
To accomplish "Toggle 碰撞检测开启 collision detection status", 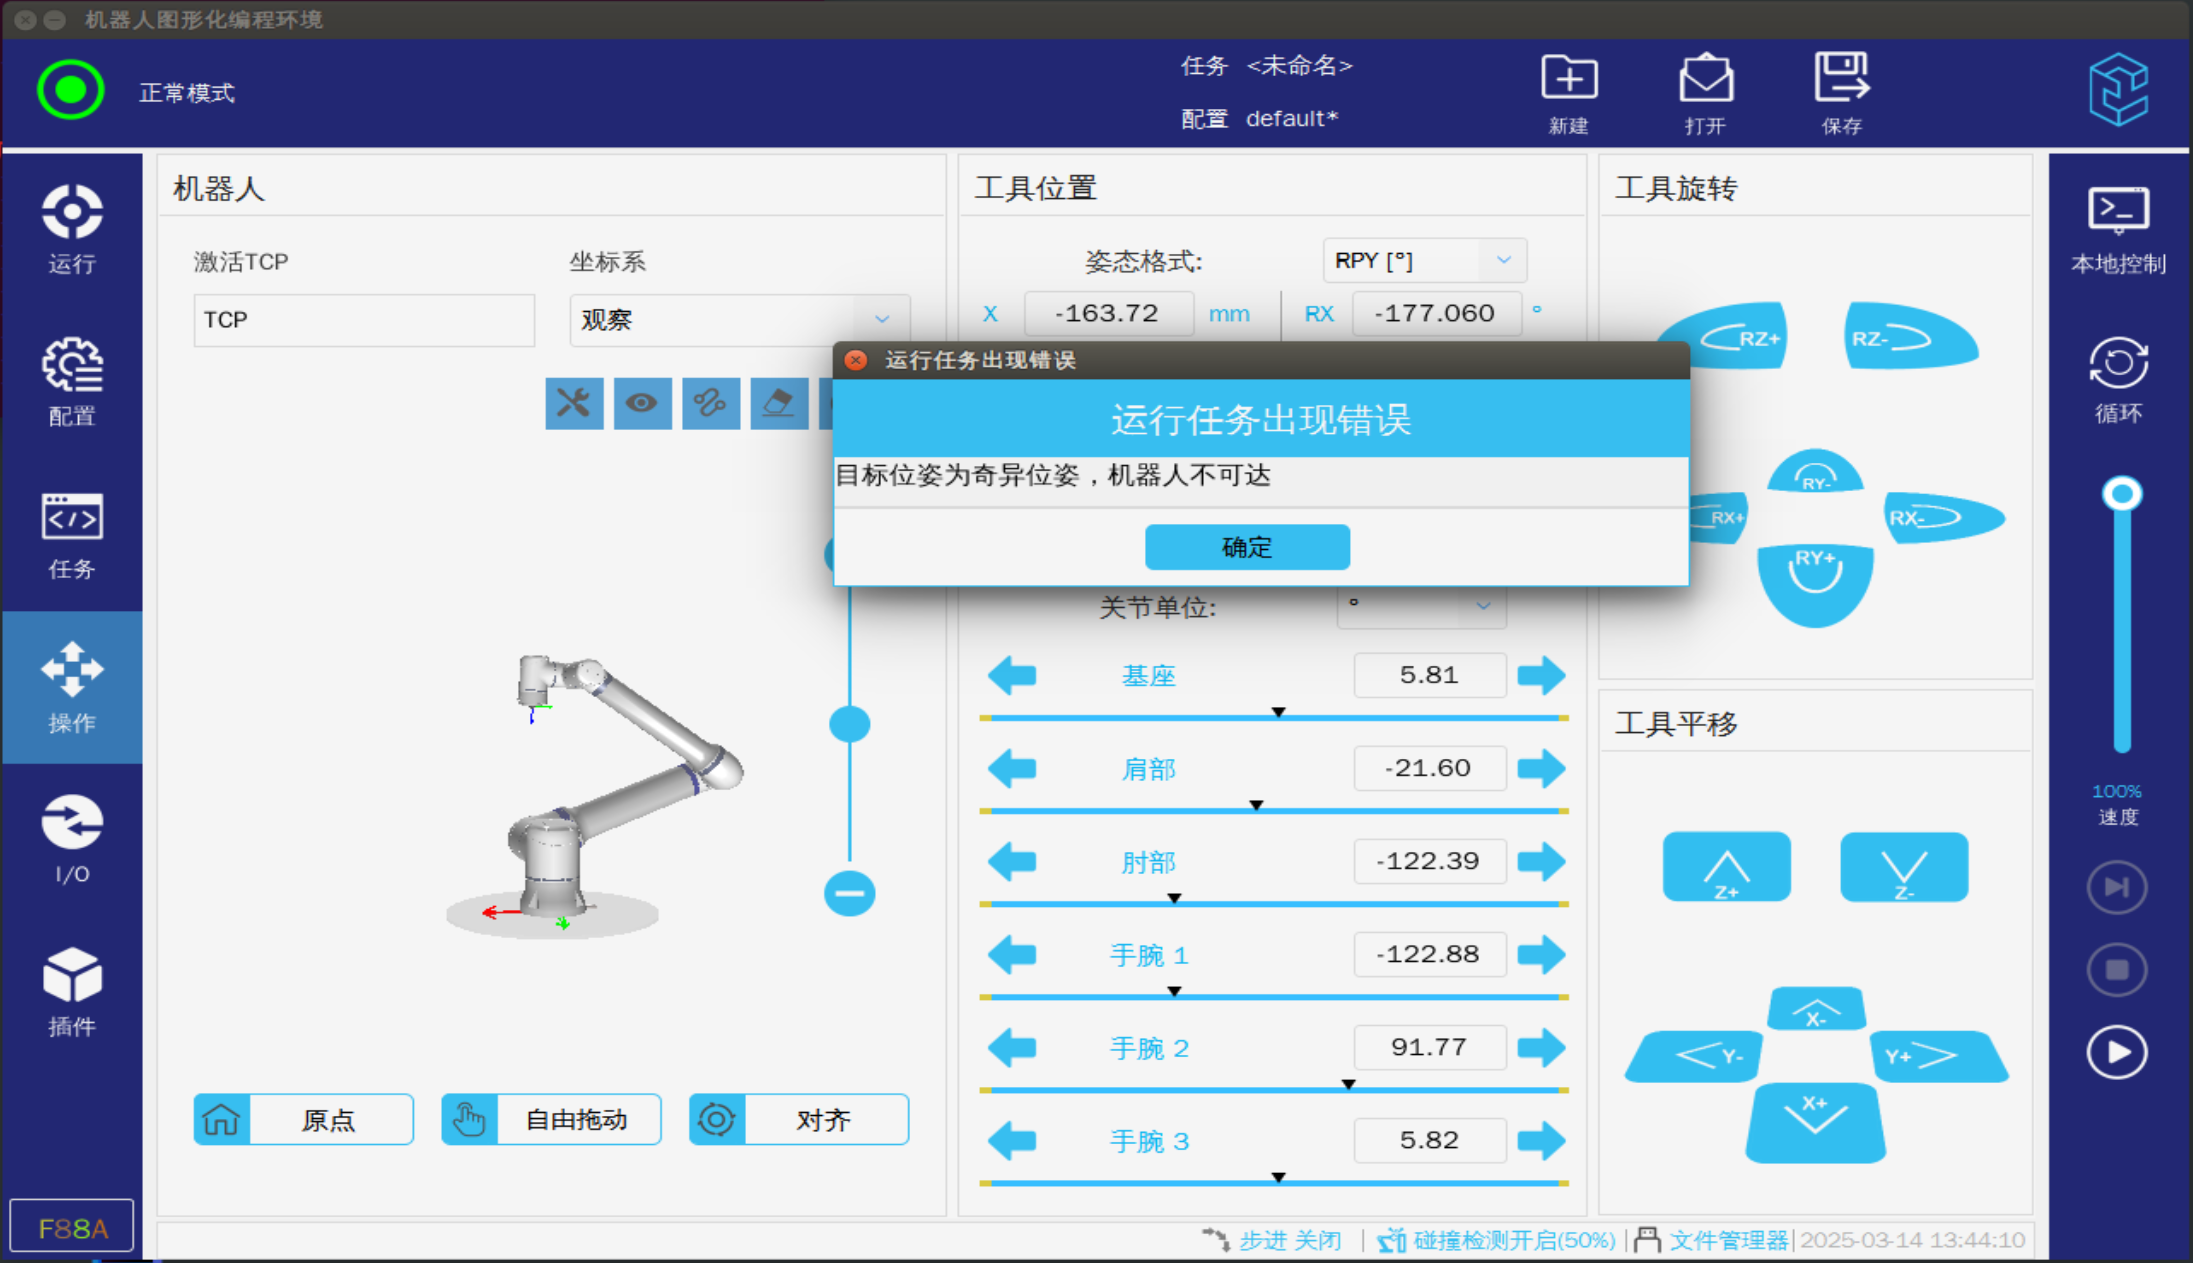I will (x=1498, y=1240).
